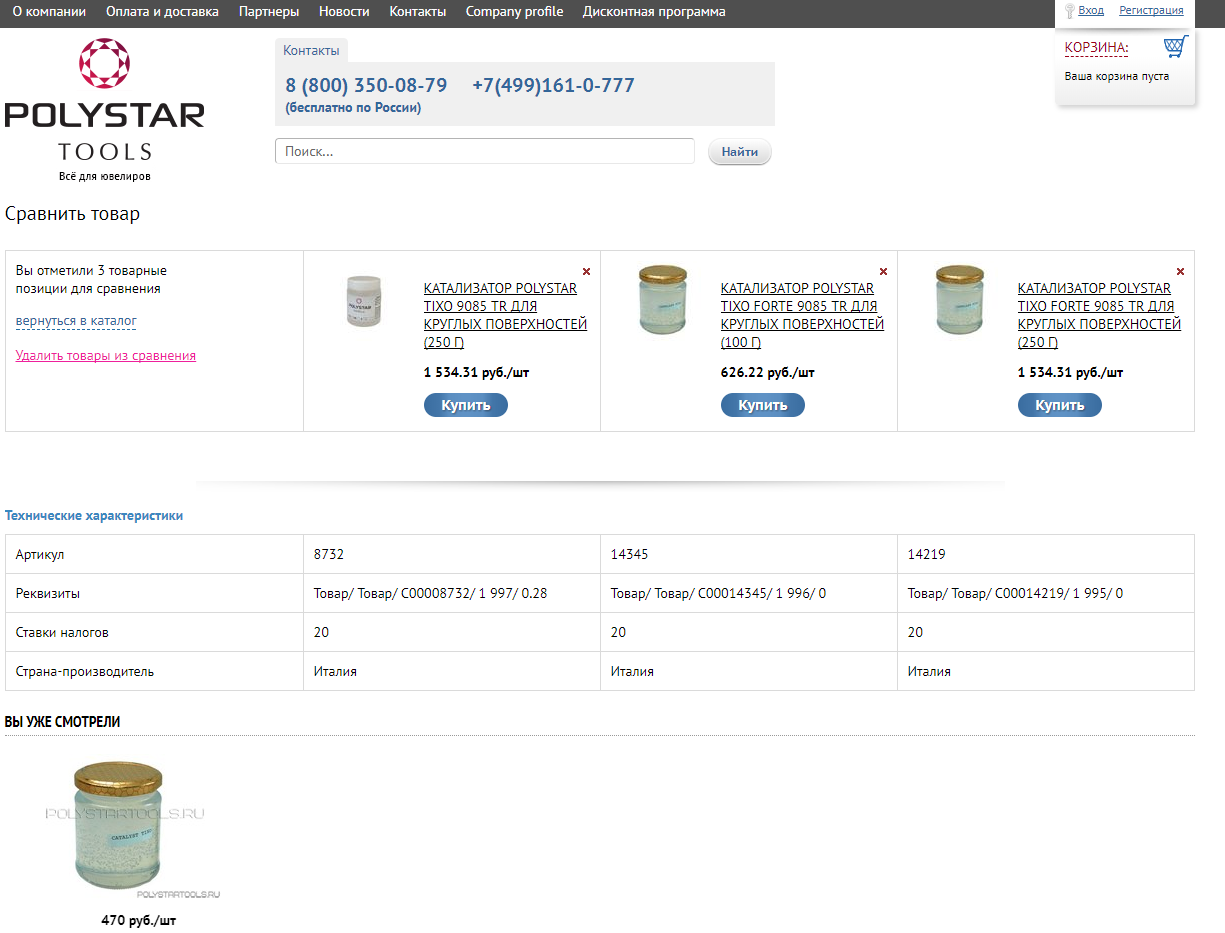Select the Контакты tab above phone numbers
The width and height of the screenshot is (1225, 933).
click(x=311, y=50)
